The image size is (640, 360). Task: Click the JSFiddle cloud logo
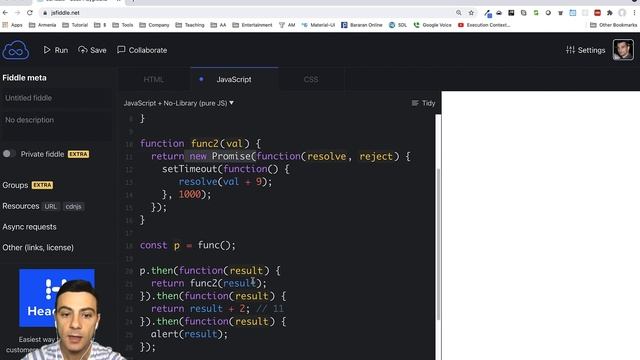click(16, 50)
